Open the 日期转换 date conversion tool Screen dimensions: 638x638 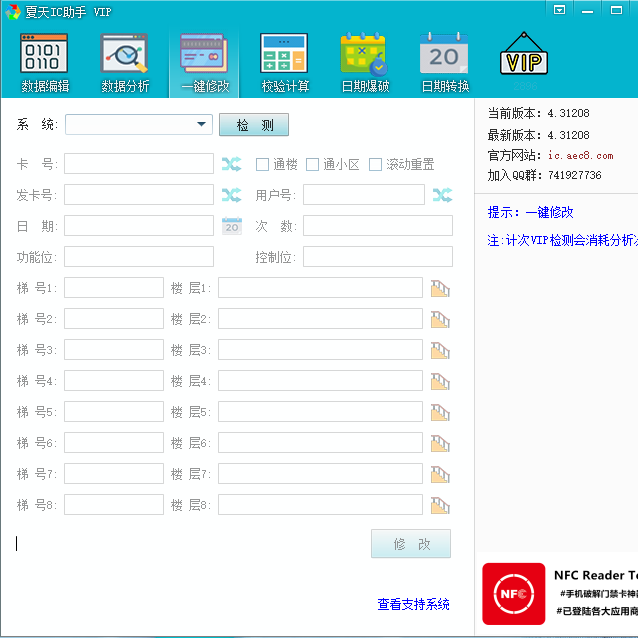point(445,63)
